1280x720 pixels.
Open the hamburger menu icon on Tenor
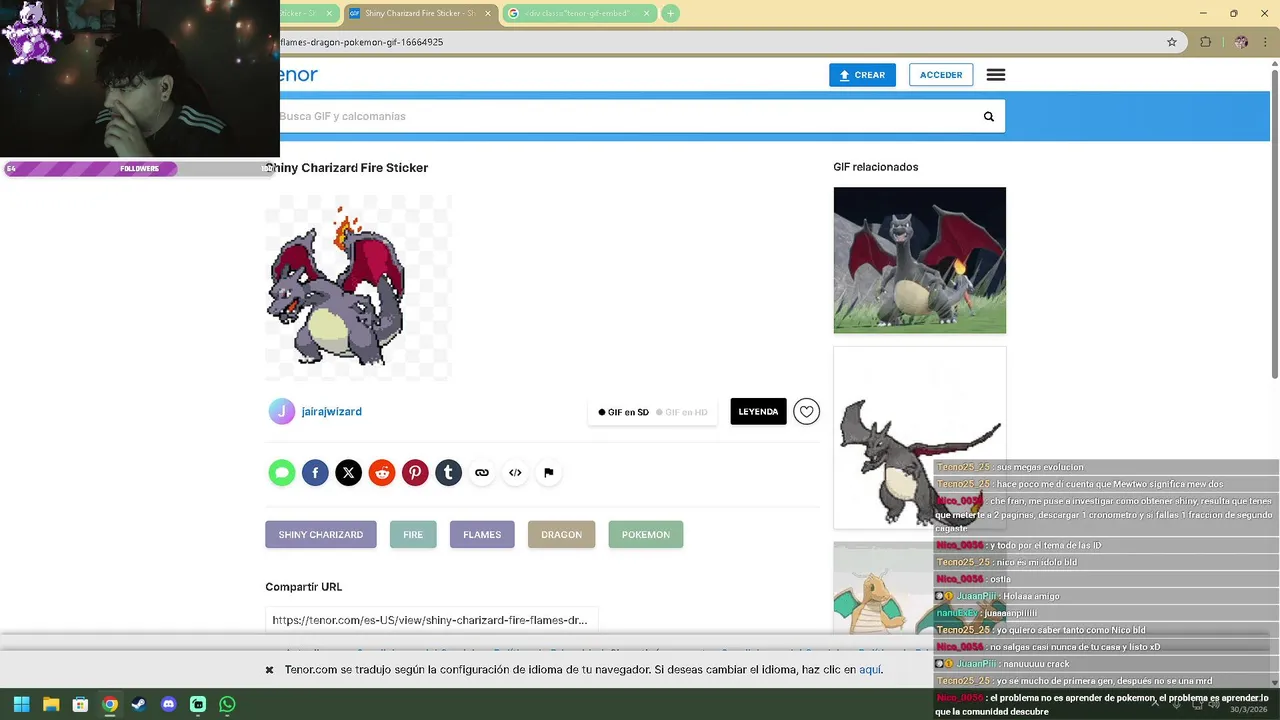[x=995, y=75]
